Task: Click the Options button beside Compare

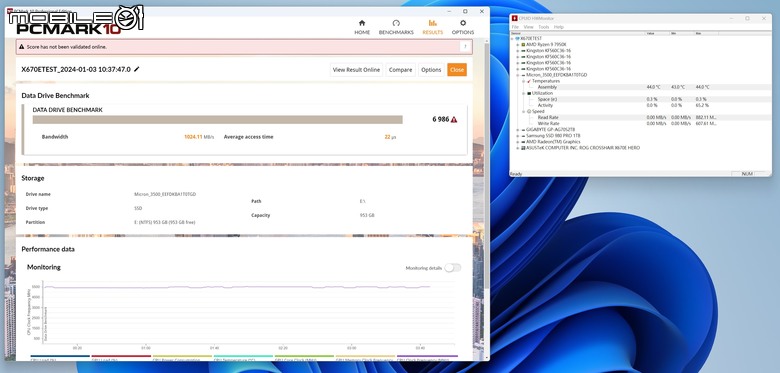Action: pos(431,70)
